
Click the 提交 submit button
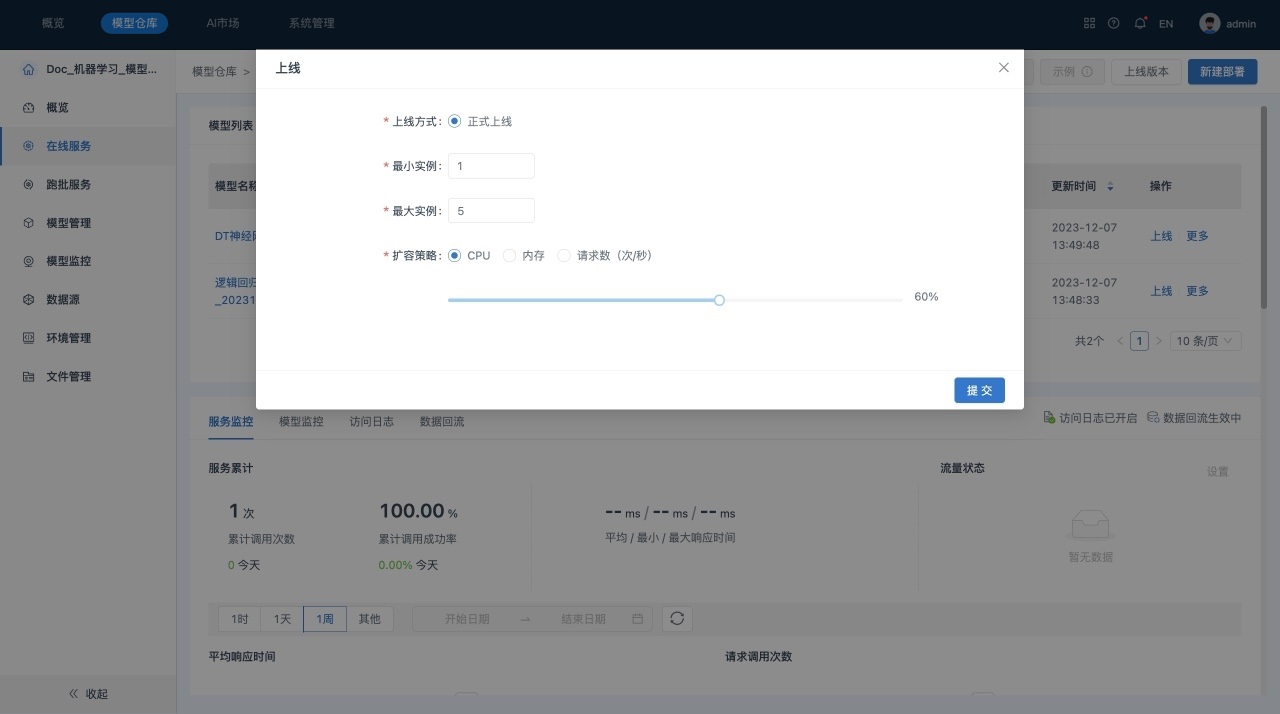979,390
